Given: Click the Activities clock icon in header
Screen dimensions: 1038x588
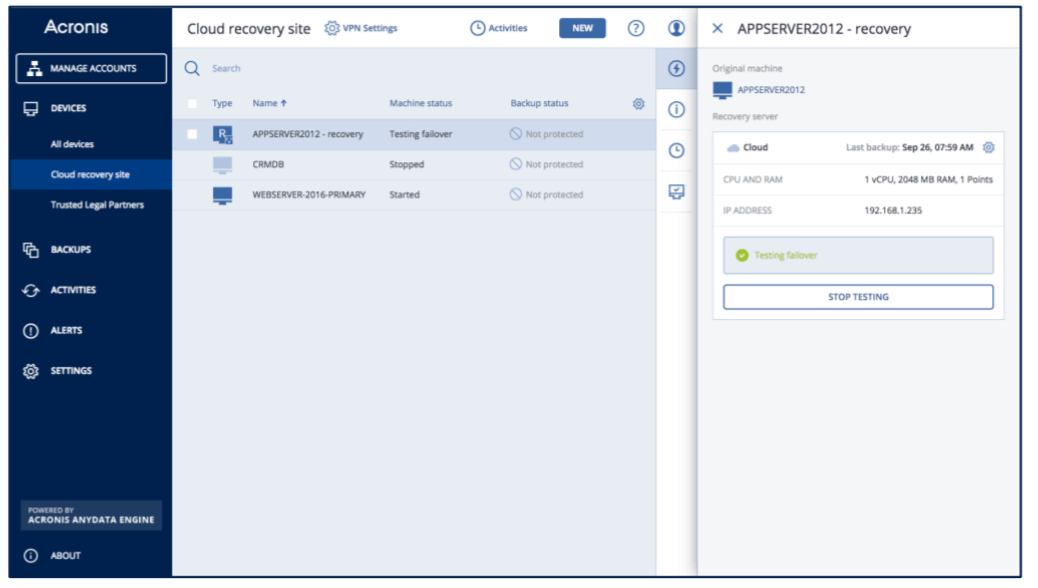Looking at the screenshot, I should coord(477,28).
